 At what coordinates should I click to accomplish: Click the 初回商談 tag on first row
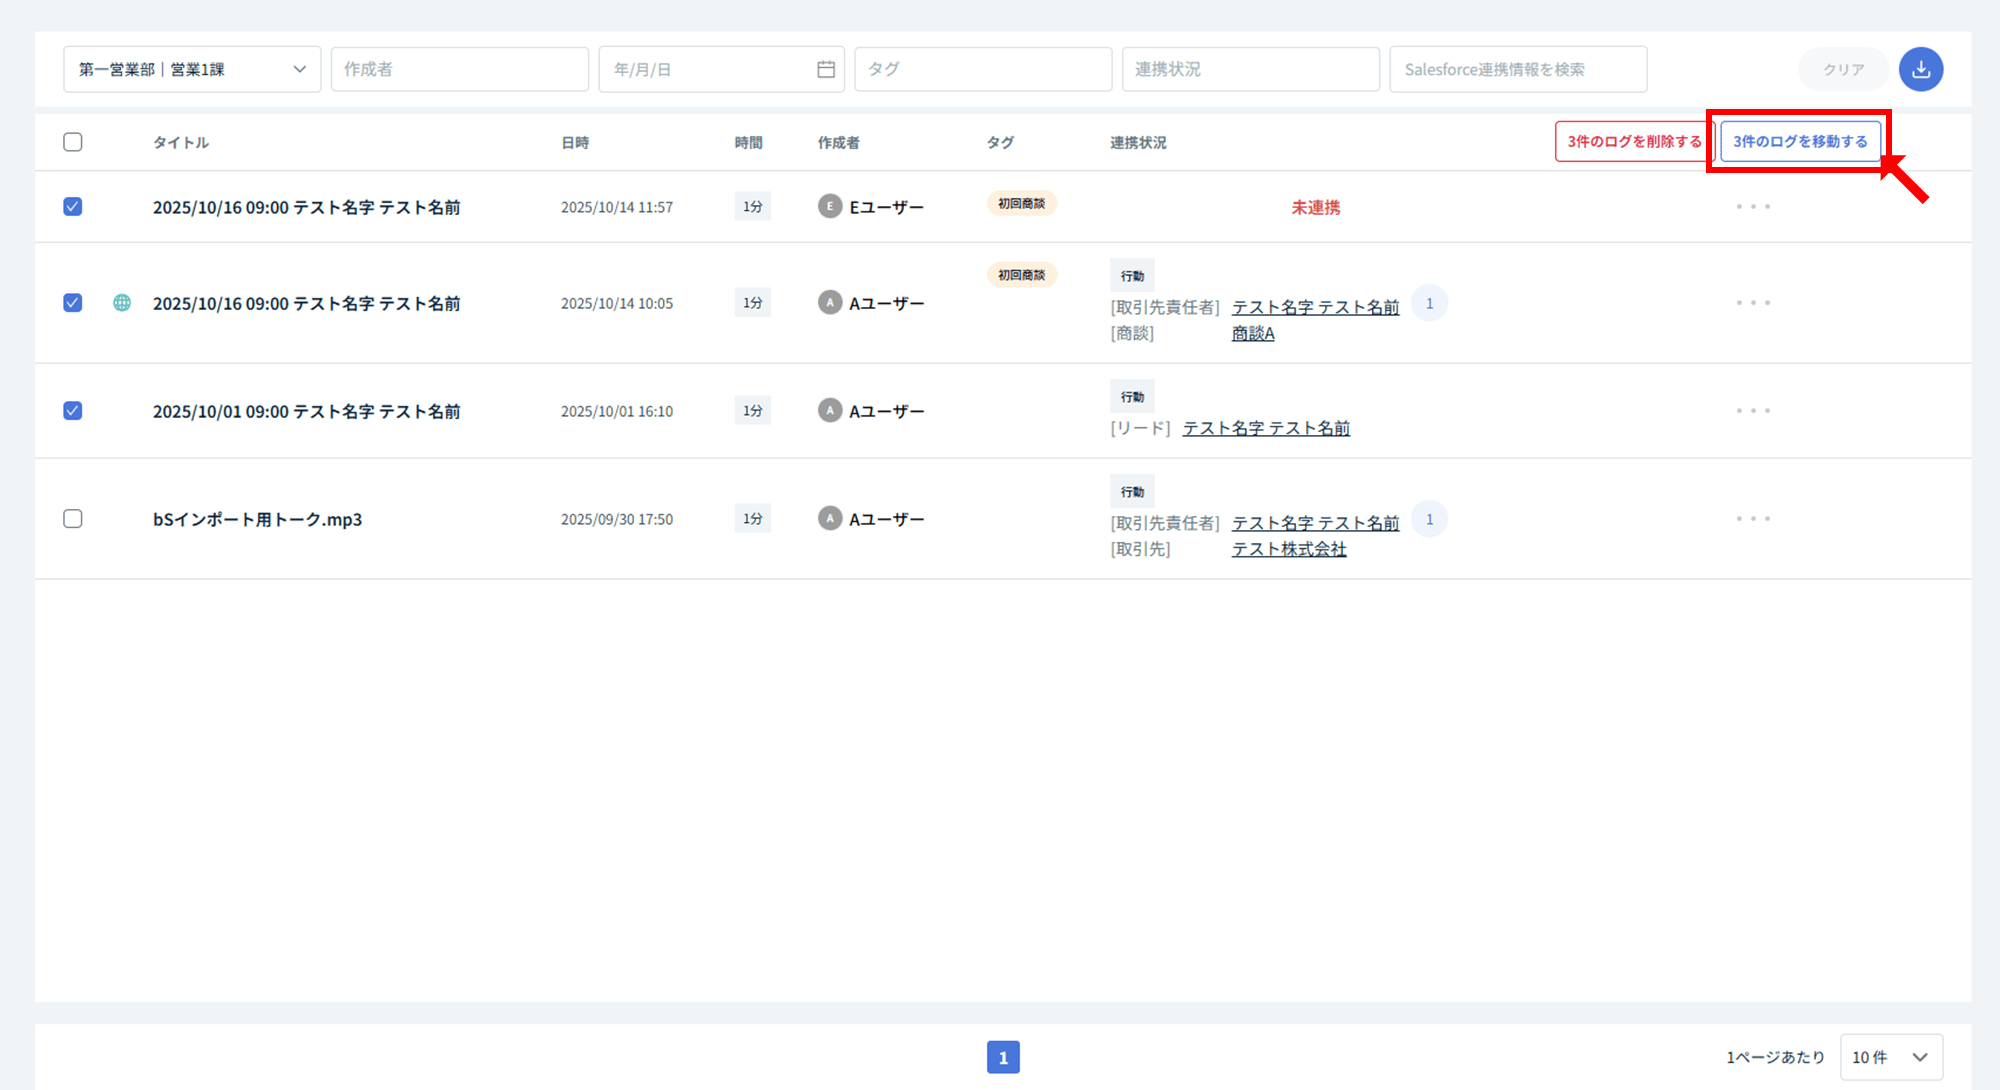pos(1021,204)
